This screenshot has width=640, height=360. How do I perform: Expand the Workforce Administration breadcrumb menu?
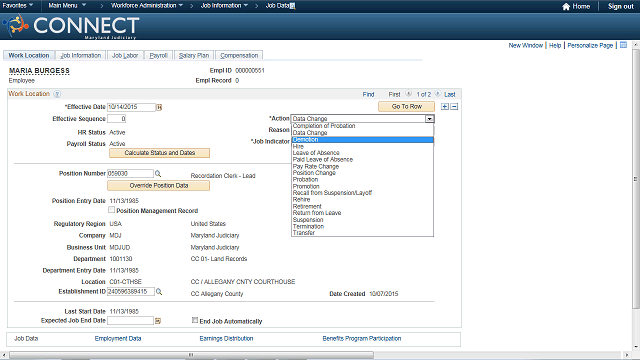(x=147, y=6)
